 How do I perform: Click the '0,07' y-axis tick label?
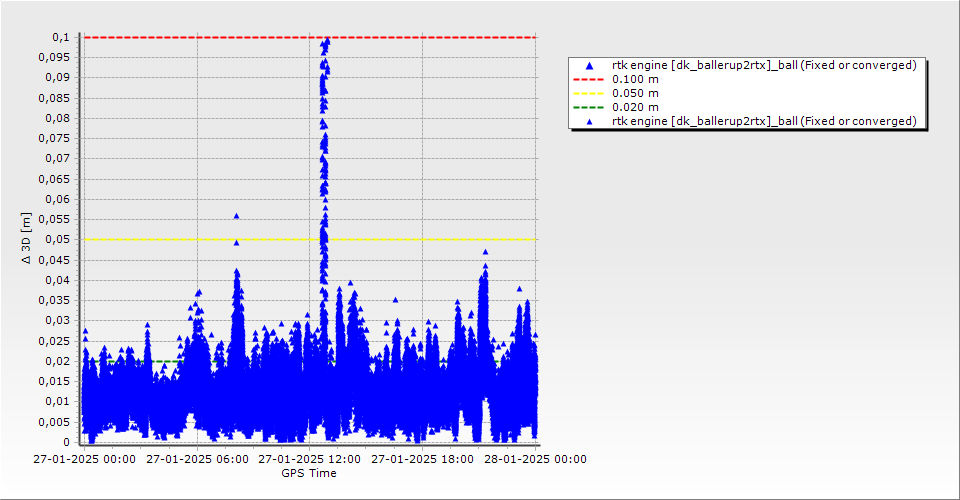[58, 159]
